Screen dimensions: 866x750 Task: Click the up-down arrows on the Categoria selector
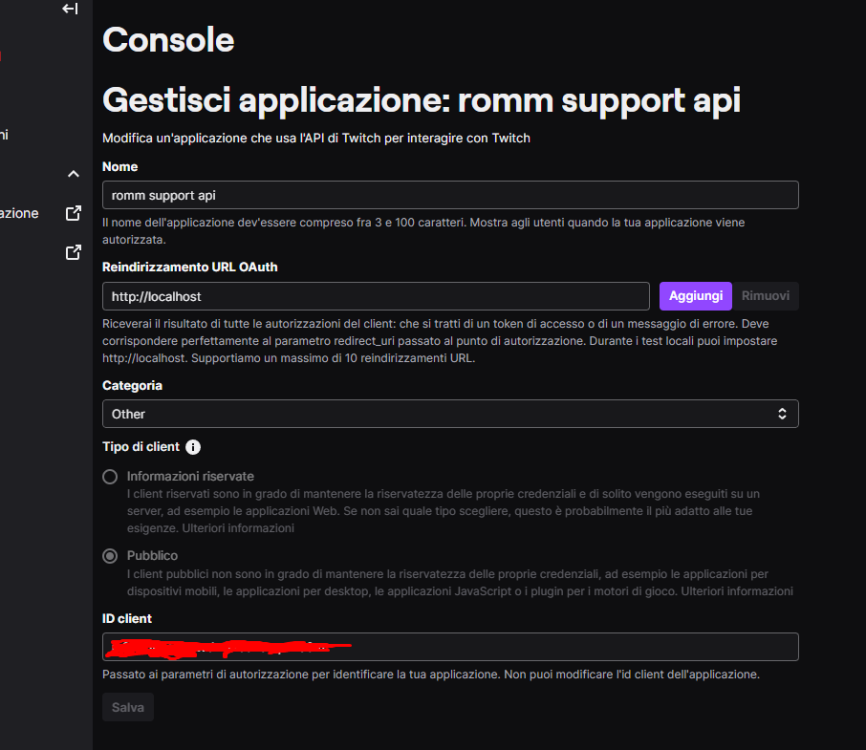pyautogui.click(x=782, y=414)
